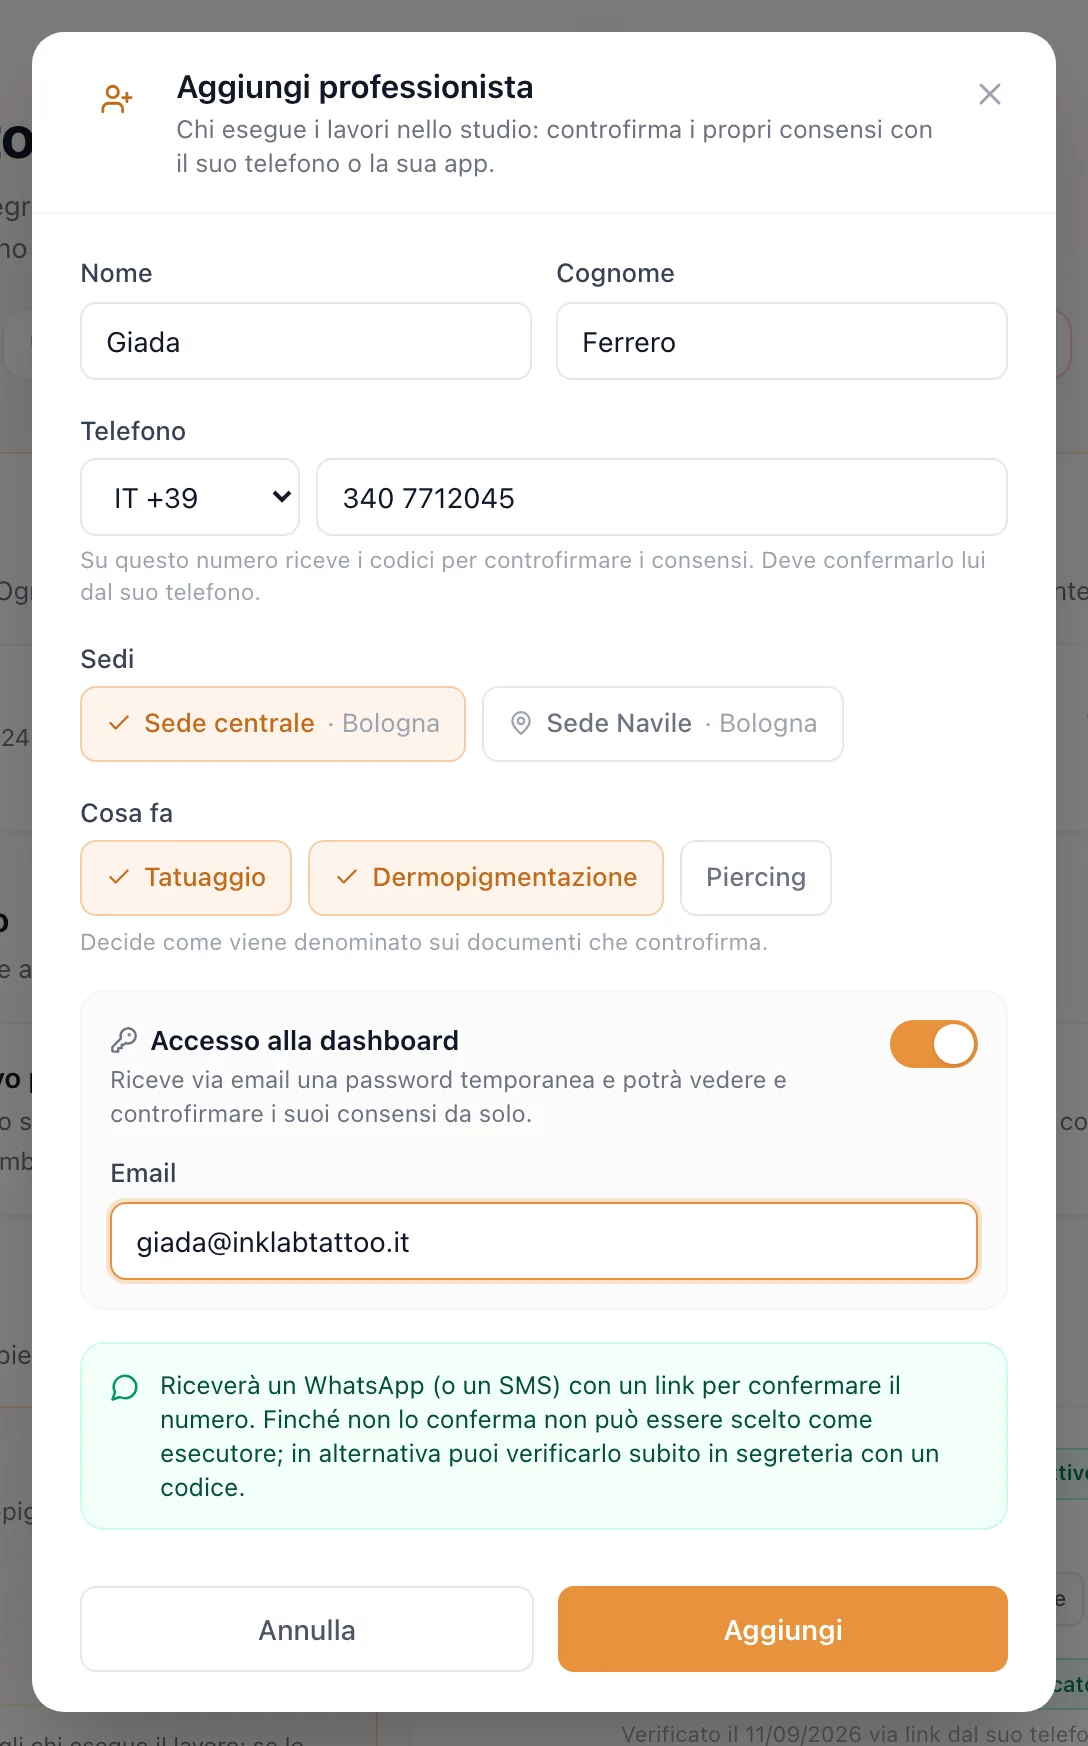
Task: Toggle the Accesso alla dashboard switch off
Action: pyautogui.click(x=934, y=1044)
